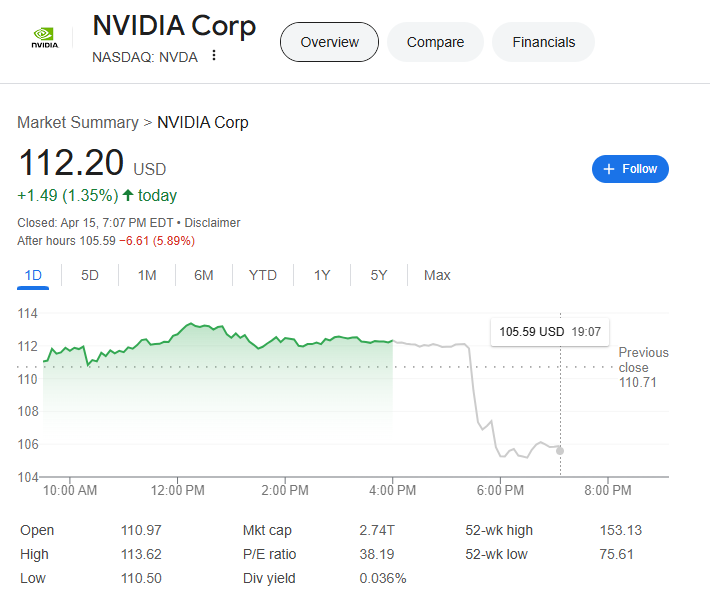Image resolution: width=710 pixels, height=599 pixels.
Task: Show the 1M chart range
Action: pos(147,275)
